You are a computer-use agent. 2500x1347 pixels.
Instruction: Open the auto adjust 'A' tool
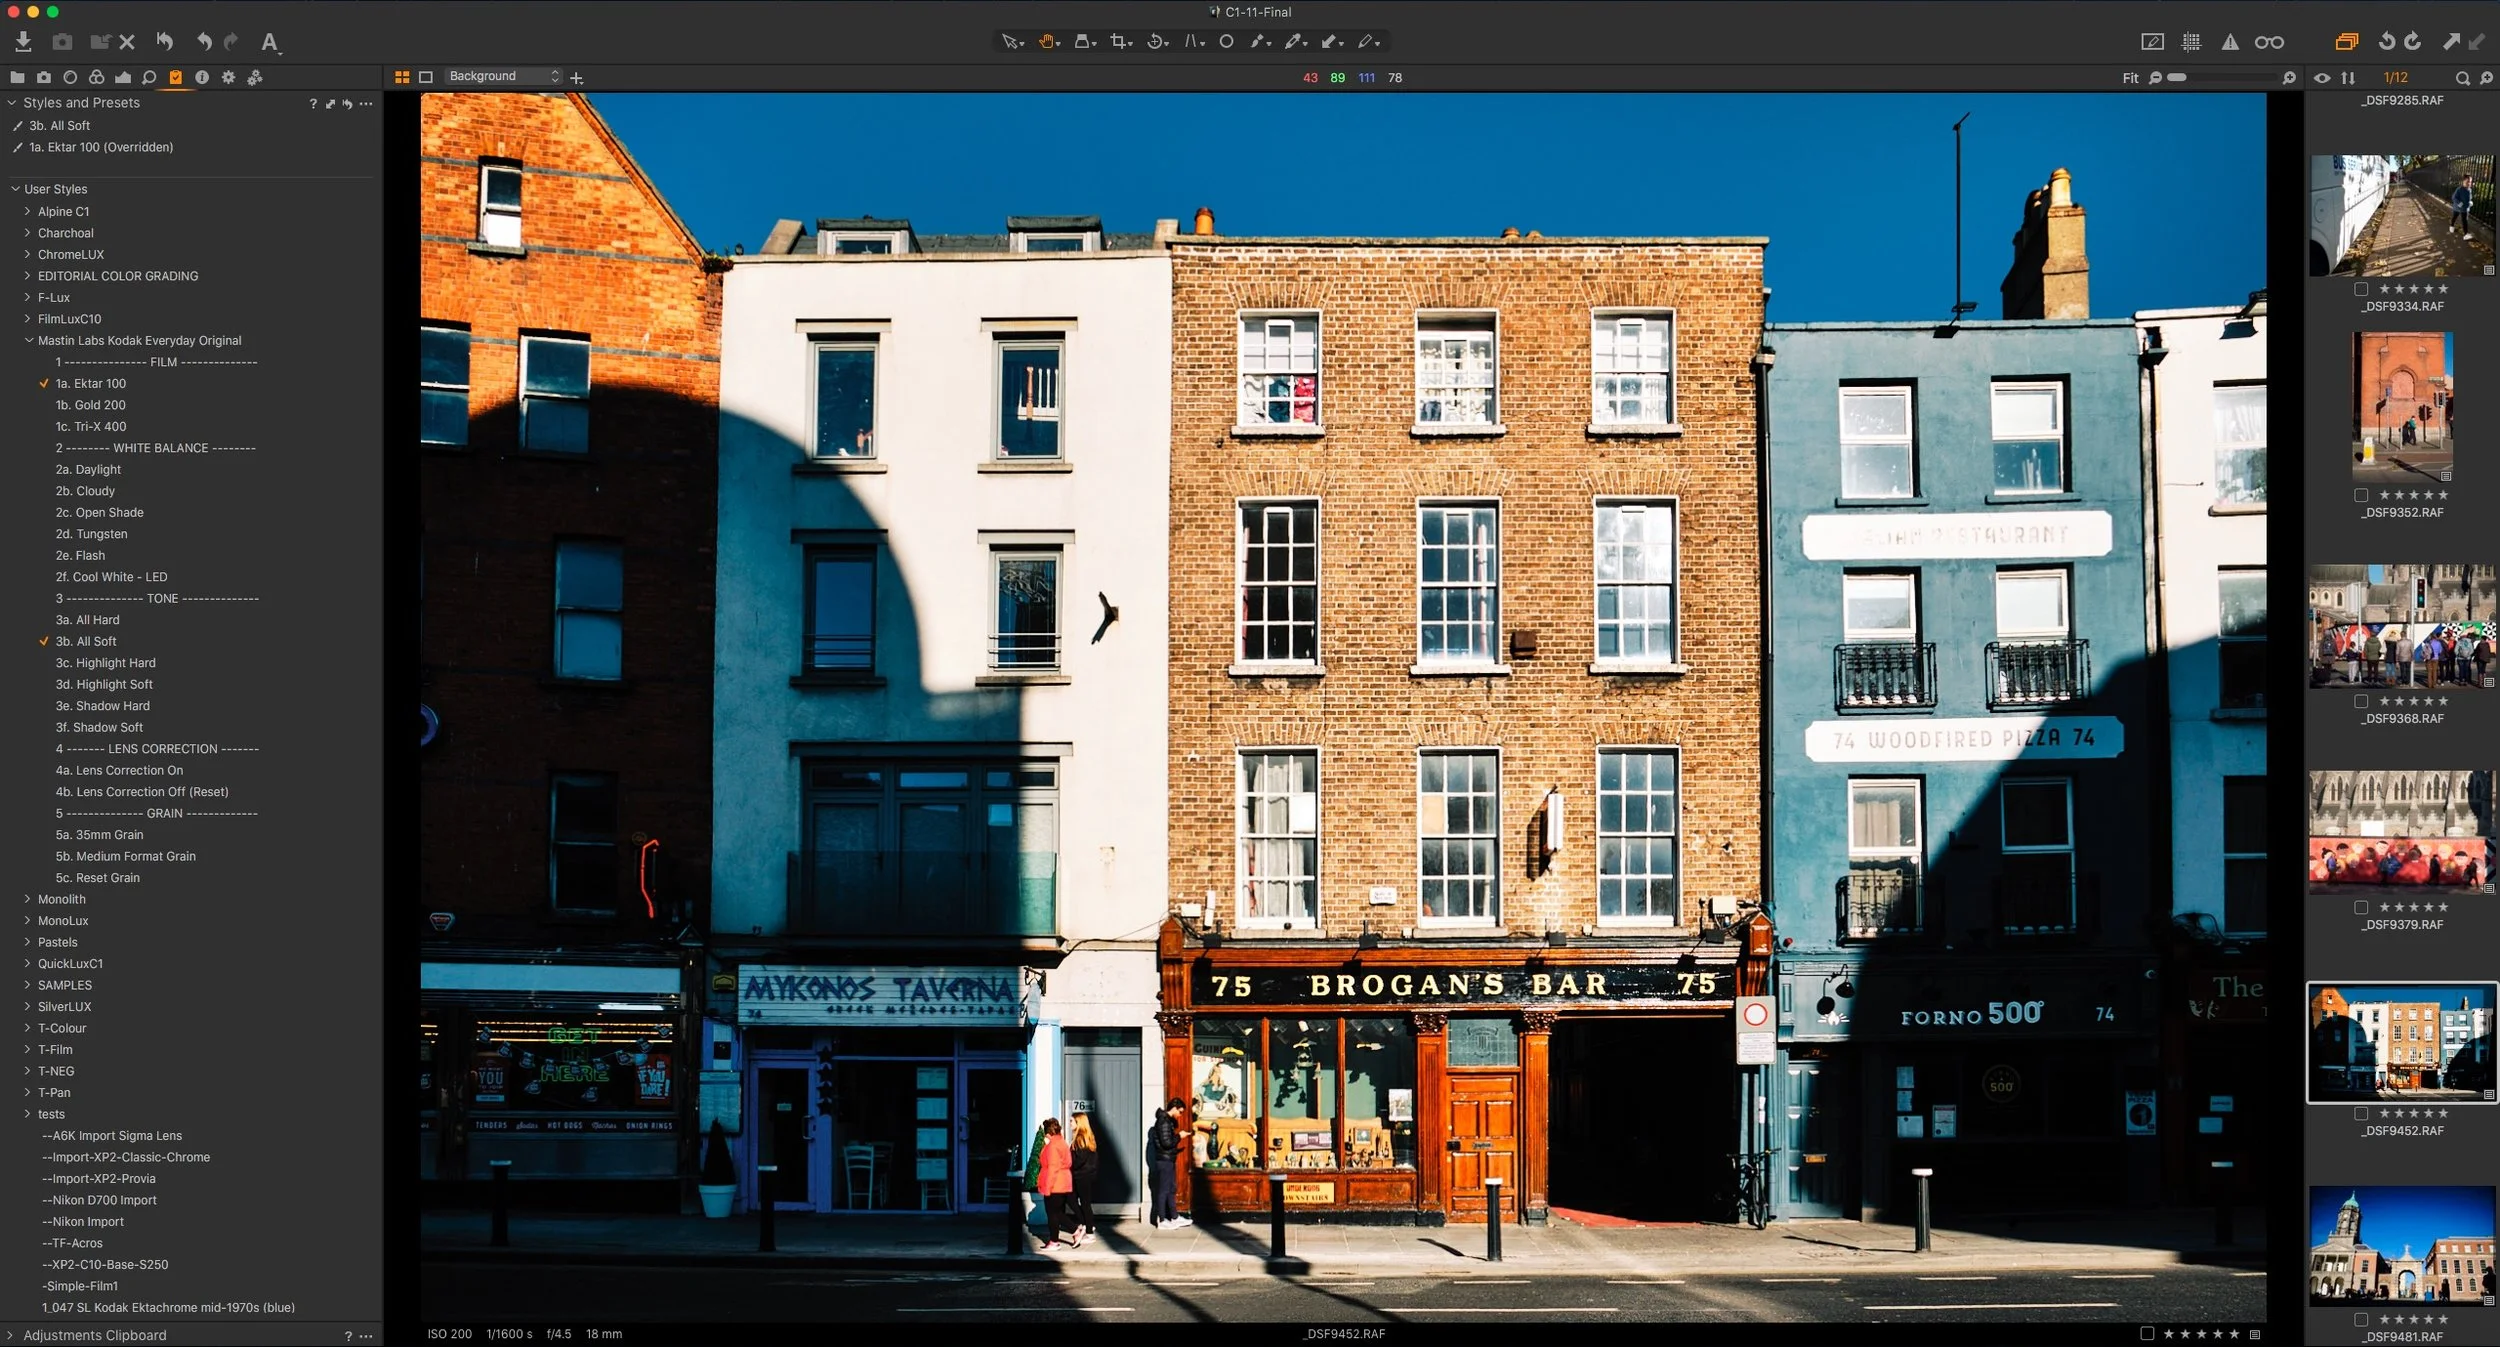pyautogui.click(x=269, y=42)
